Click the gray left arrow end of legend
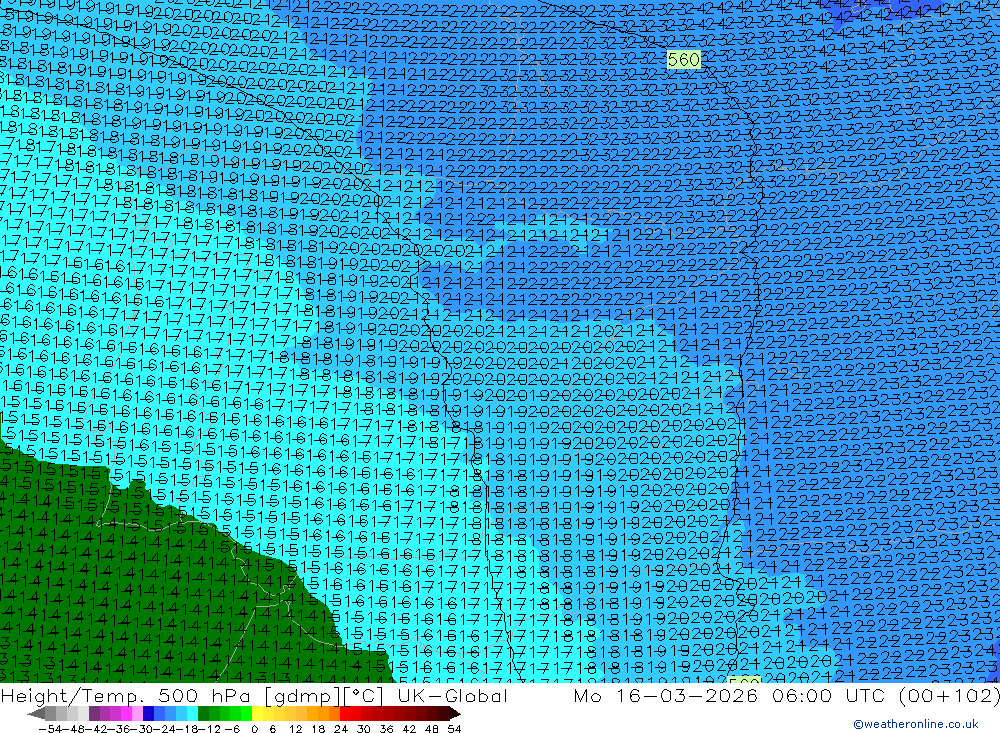This screenshot has height=733, width=1000. (x=36, y=714)
